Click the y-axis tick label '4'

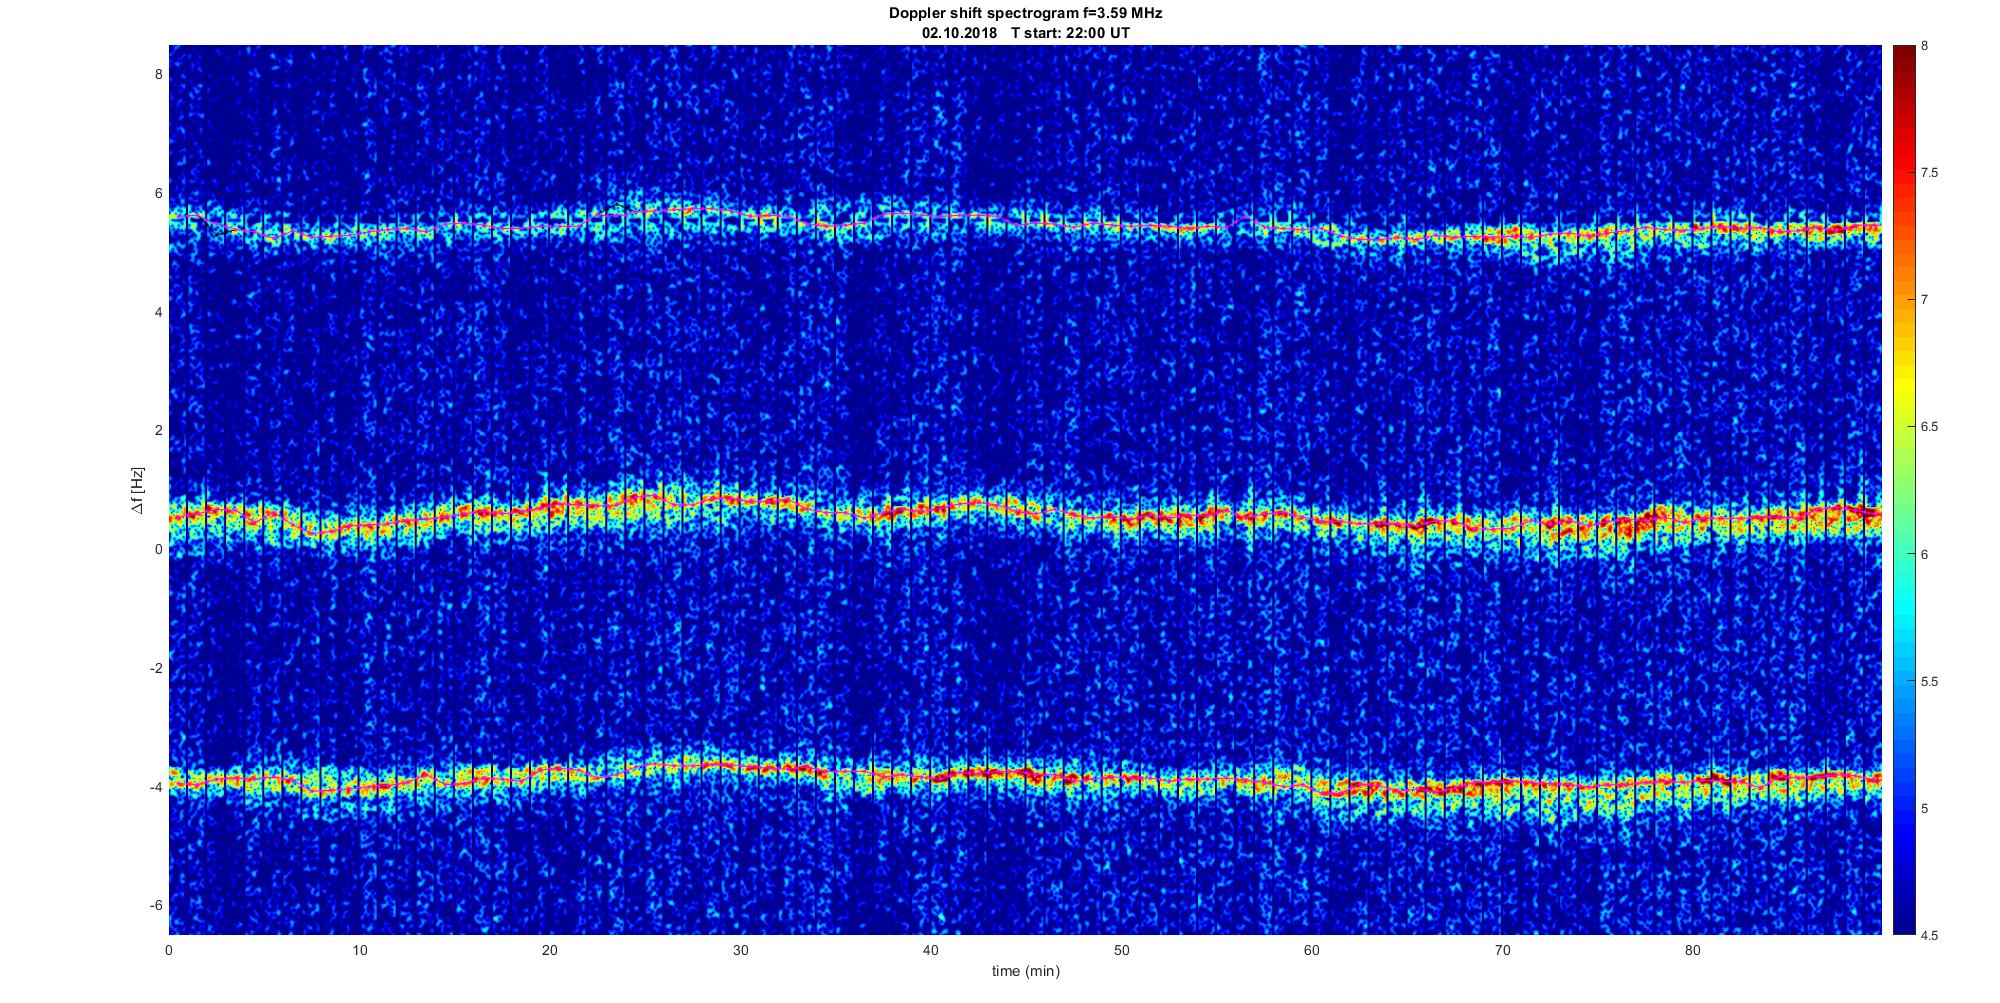pyautogui.click(x=158, y=312)
